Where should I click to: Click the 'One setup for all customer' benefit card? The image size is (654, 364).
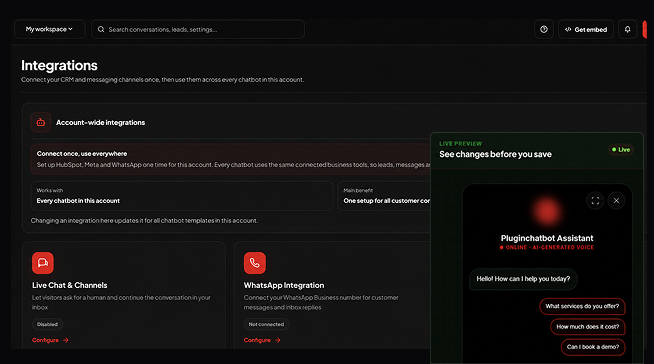pyautogui.click(x=384, y=196)
